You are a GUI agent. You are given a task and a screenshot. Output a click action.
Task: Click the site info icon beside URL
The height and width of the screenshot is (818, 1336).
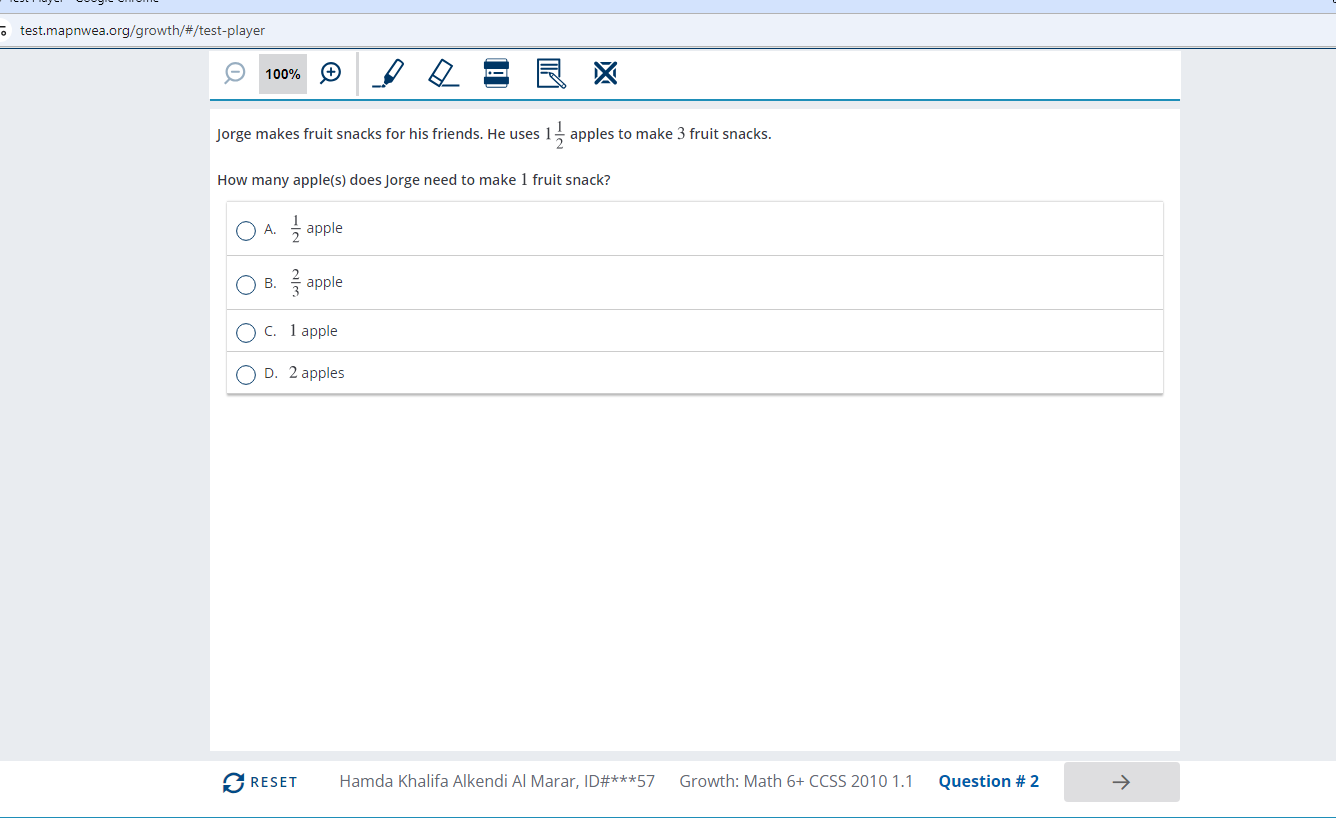(5, 30)
